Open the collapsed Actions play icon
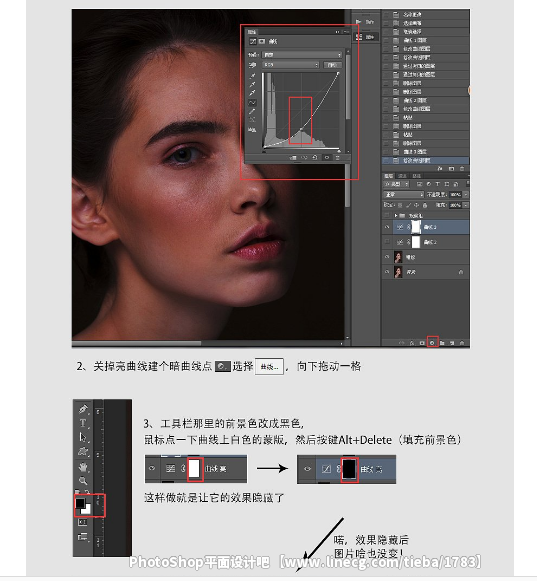537x581 pixels. (358, 22)
